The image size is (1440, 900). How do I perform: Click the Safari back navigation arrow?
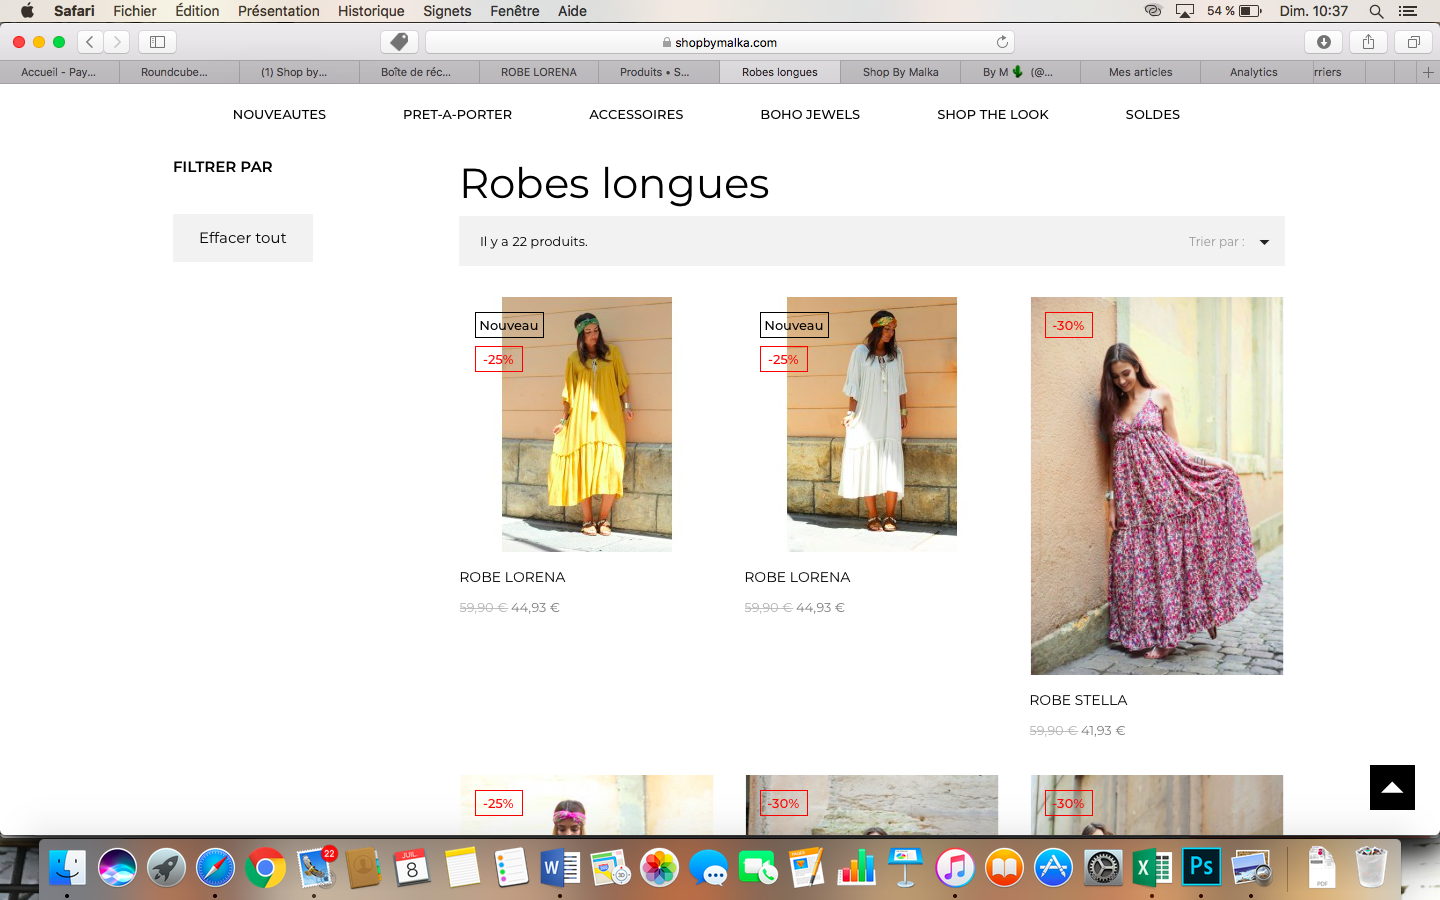(90, 42)
